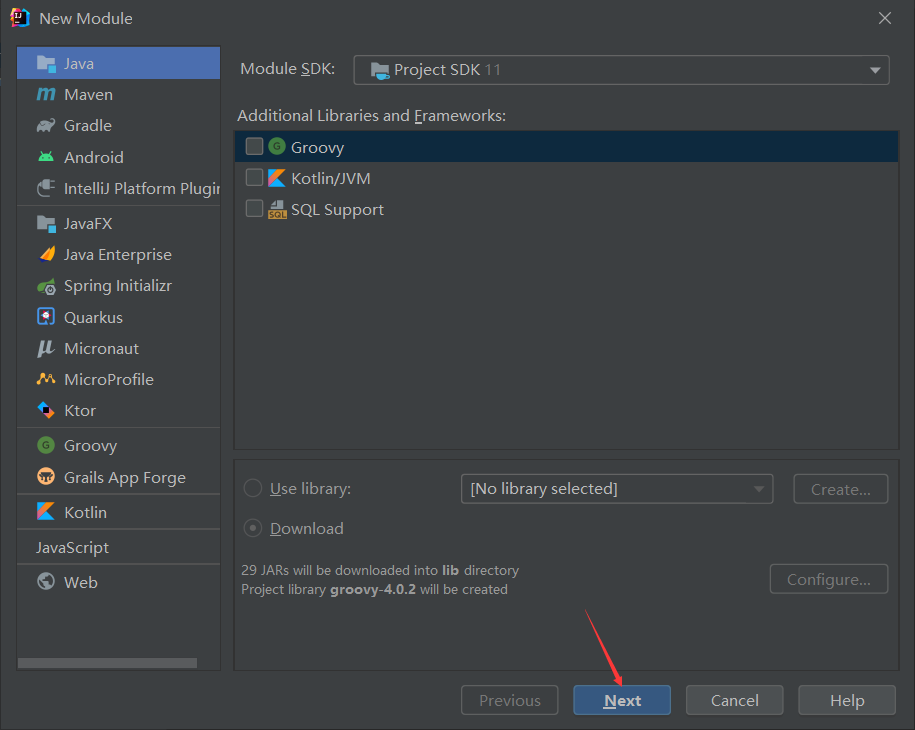Select JavaScript in the module list
The image size is (915, 730).
(73, 547)
